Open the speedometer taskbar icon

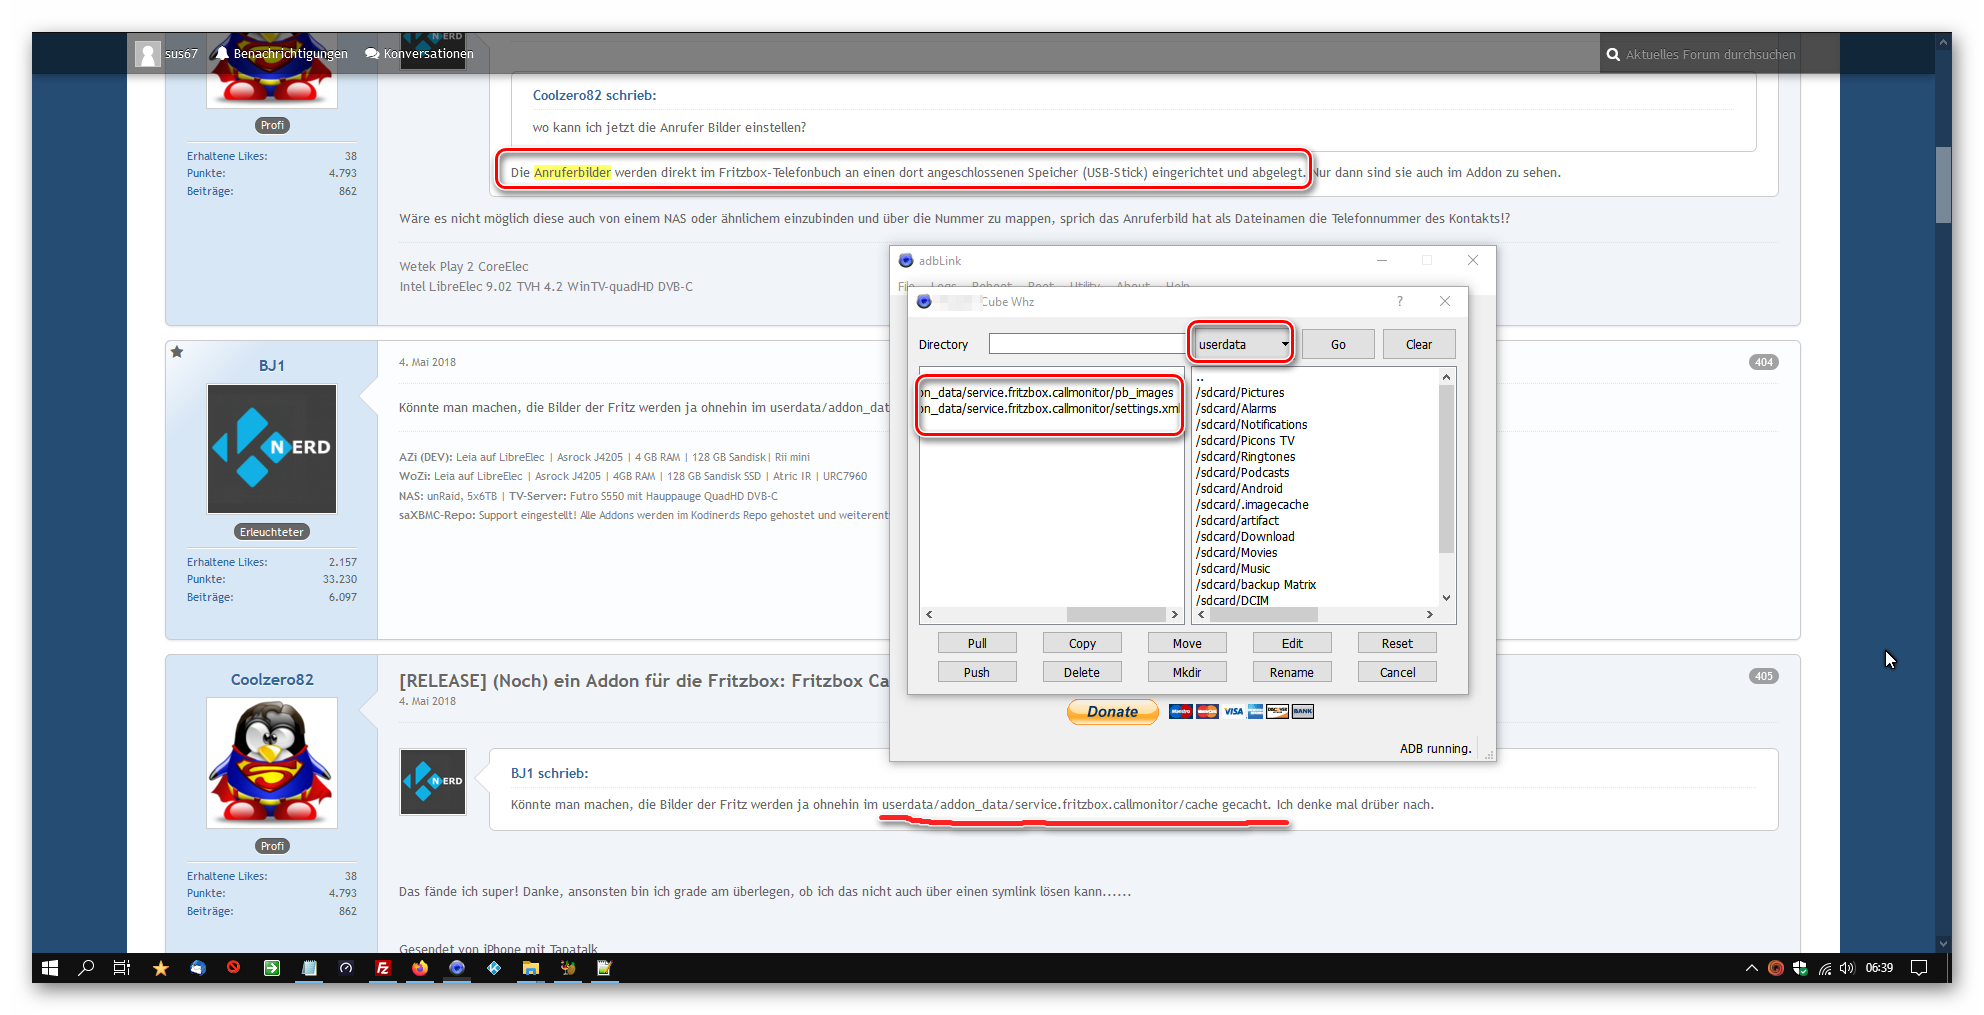click(x=346, y=968)
